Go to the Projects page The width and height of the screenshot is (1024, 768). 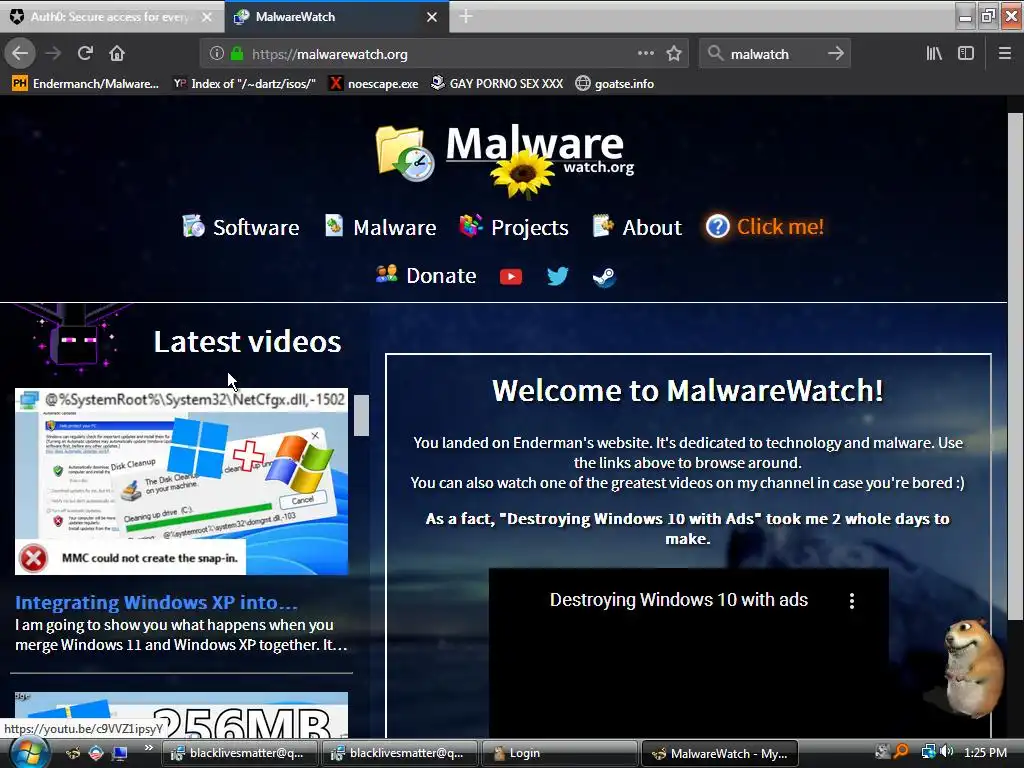tap(514, 227)
